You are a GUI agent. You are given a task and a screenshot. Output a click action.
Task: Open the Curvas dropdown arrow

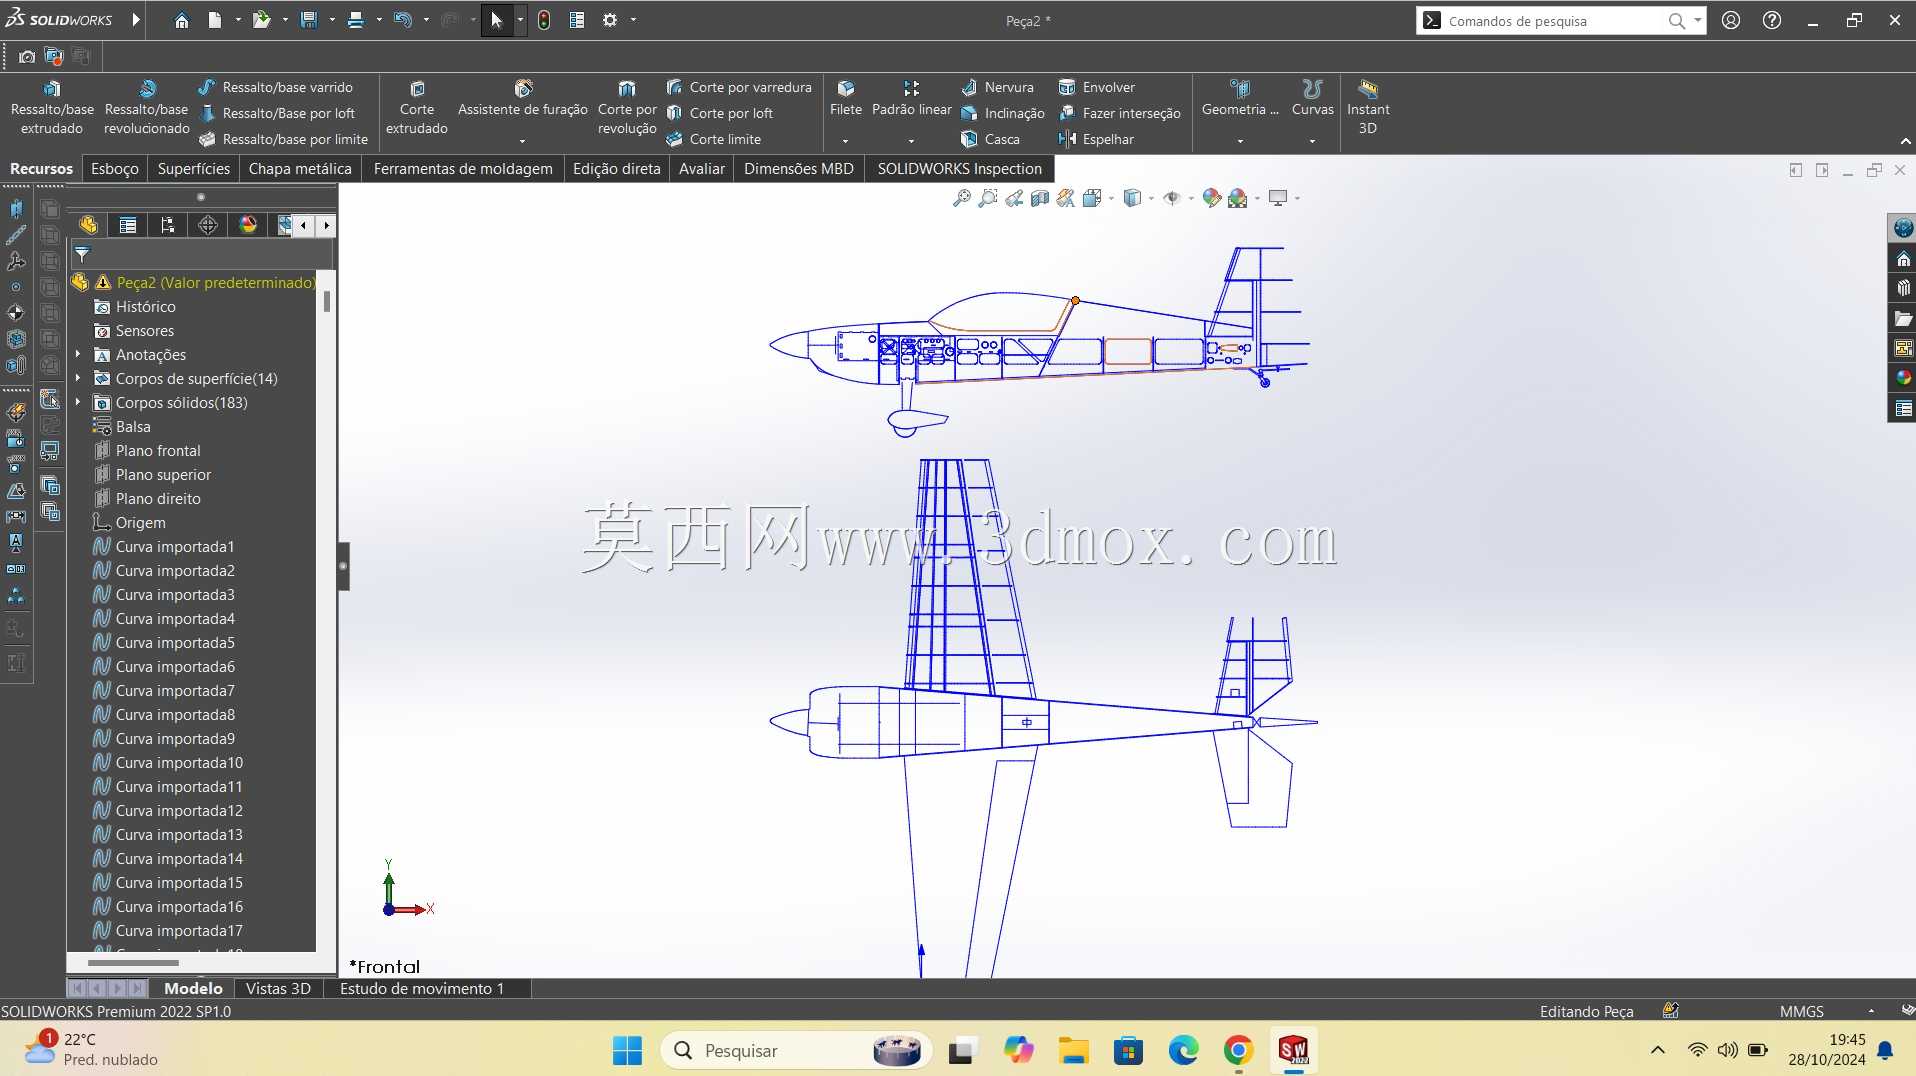(1312, 141)
